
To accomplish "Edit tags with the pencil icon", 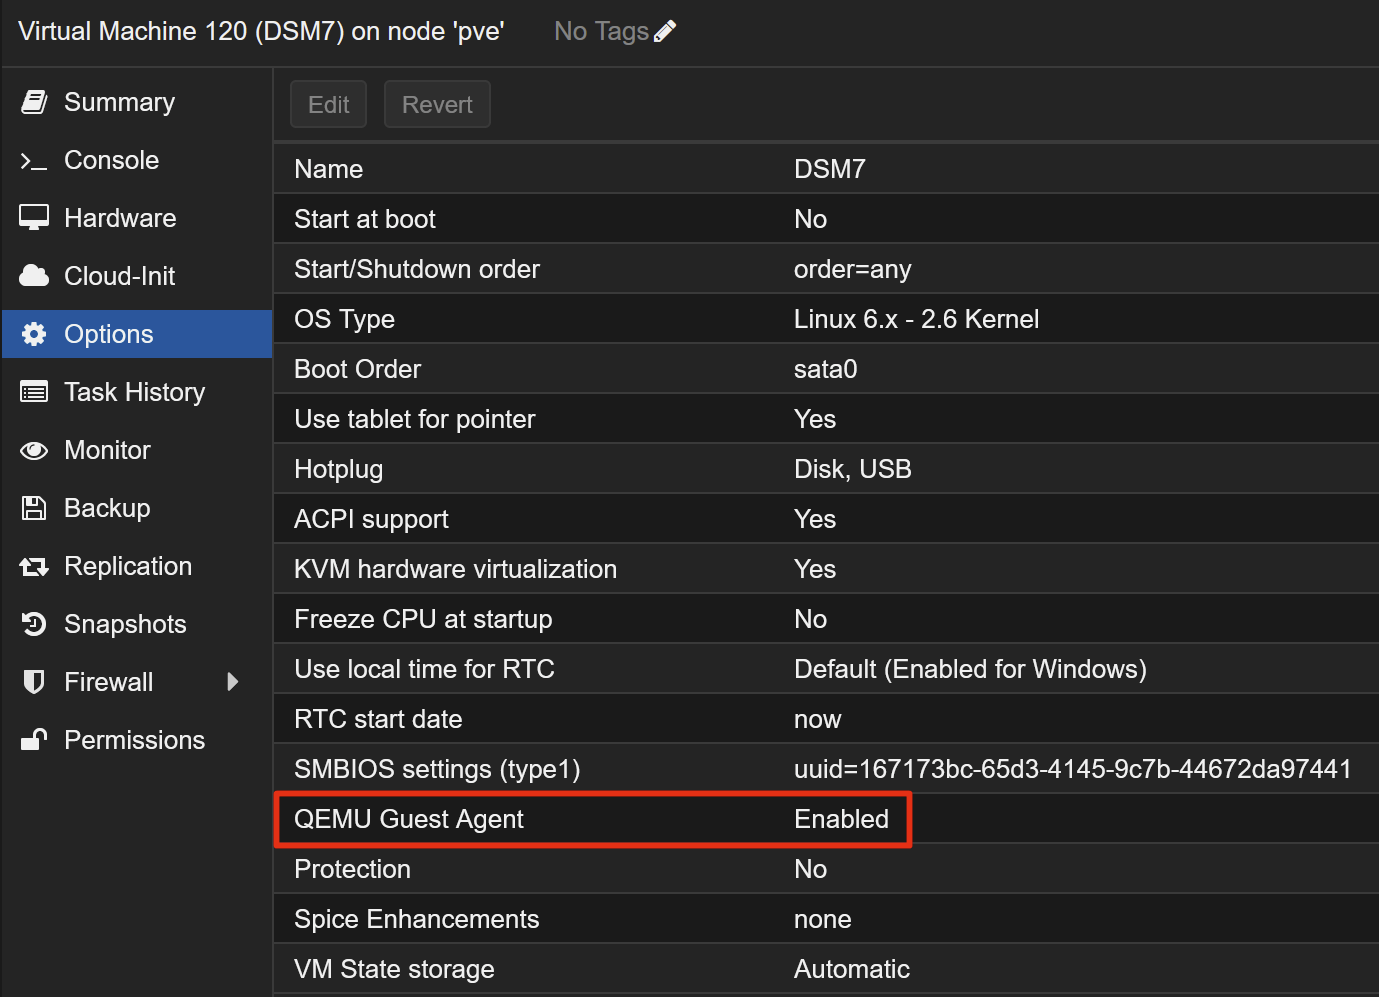I will [x=665, y=32].
